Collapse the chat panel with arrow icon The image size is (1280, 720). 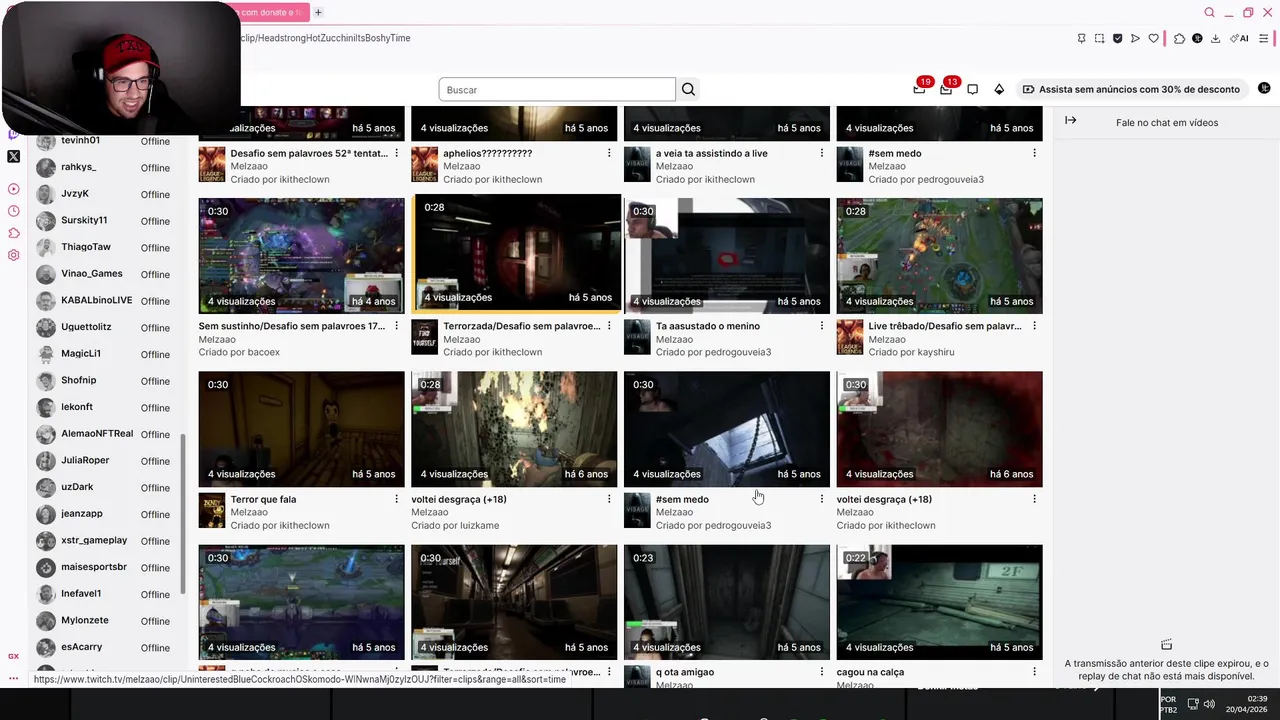coord(1070,120)
